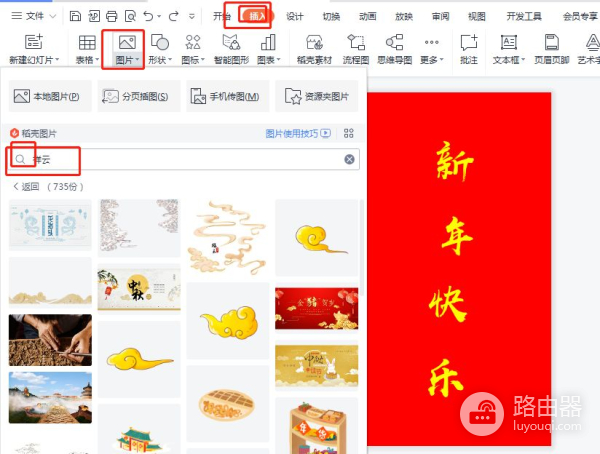The width and height of the screenshot is (600, 454).
Task: Click the print preview icon
Action: pos(130,16)
